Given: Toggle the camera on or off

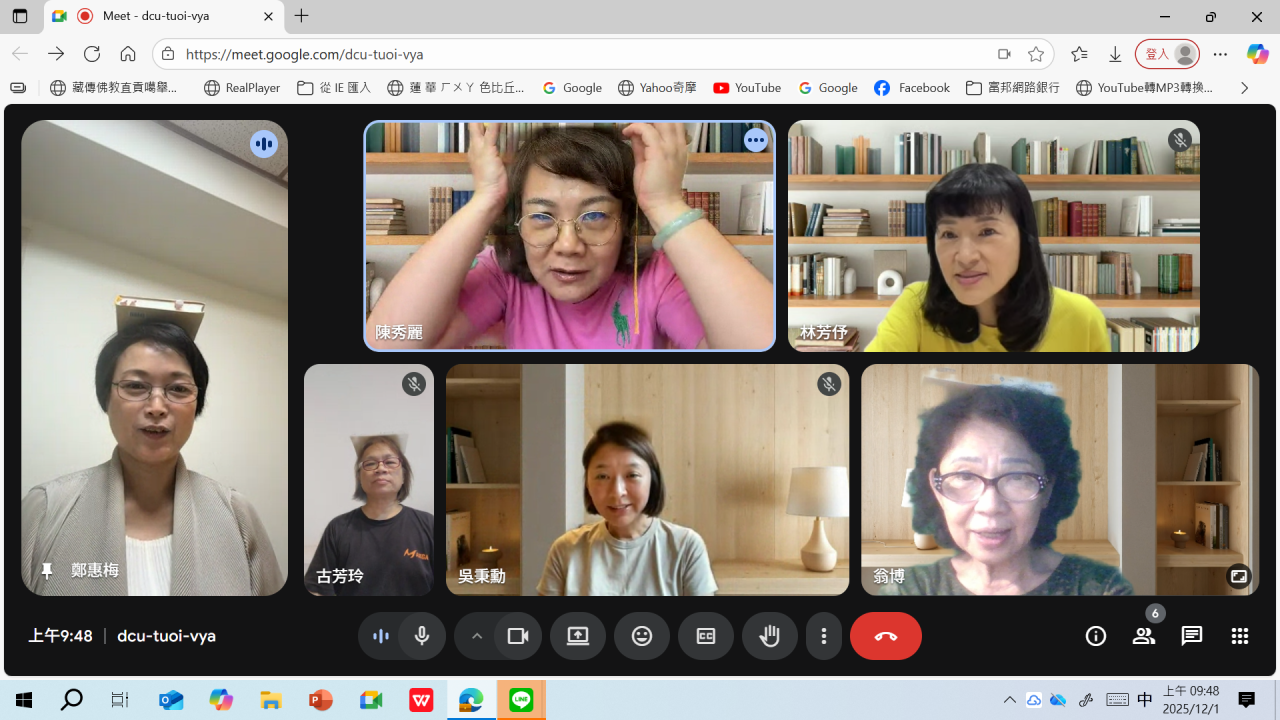Looking at the screenshot, I should click(518, 636).
